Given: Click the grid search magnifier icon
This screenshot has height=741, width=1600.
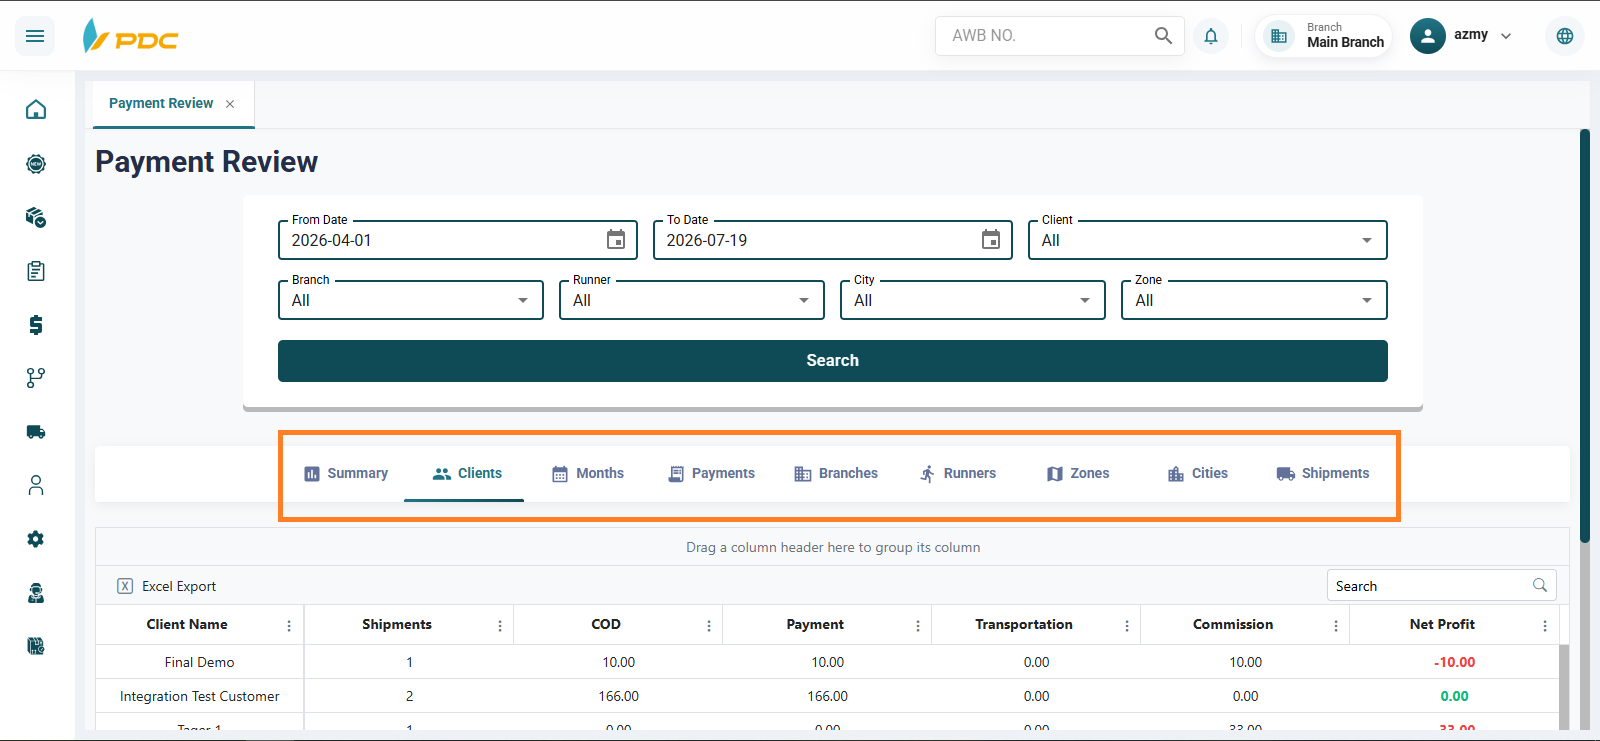Looking at the screenshot, I should click(x=1540, y=585).
